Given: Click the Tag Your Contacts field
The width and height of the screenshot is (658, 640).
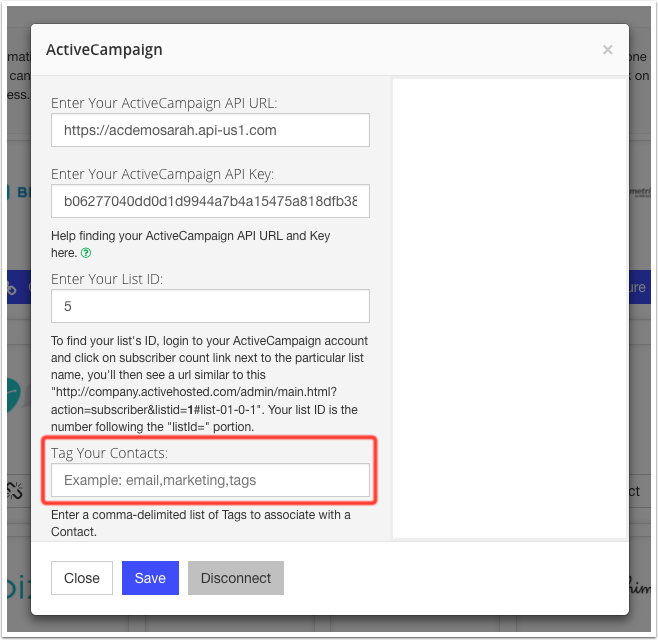Looking at the screenshot, I should [210, 480].
